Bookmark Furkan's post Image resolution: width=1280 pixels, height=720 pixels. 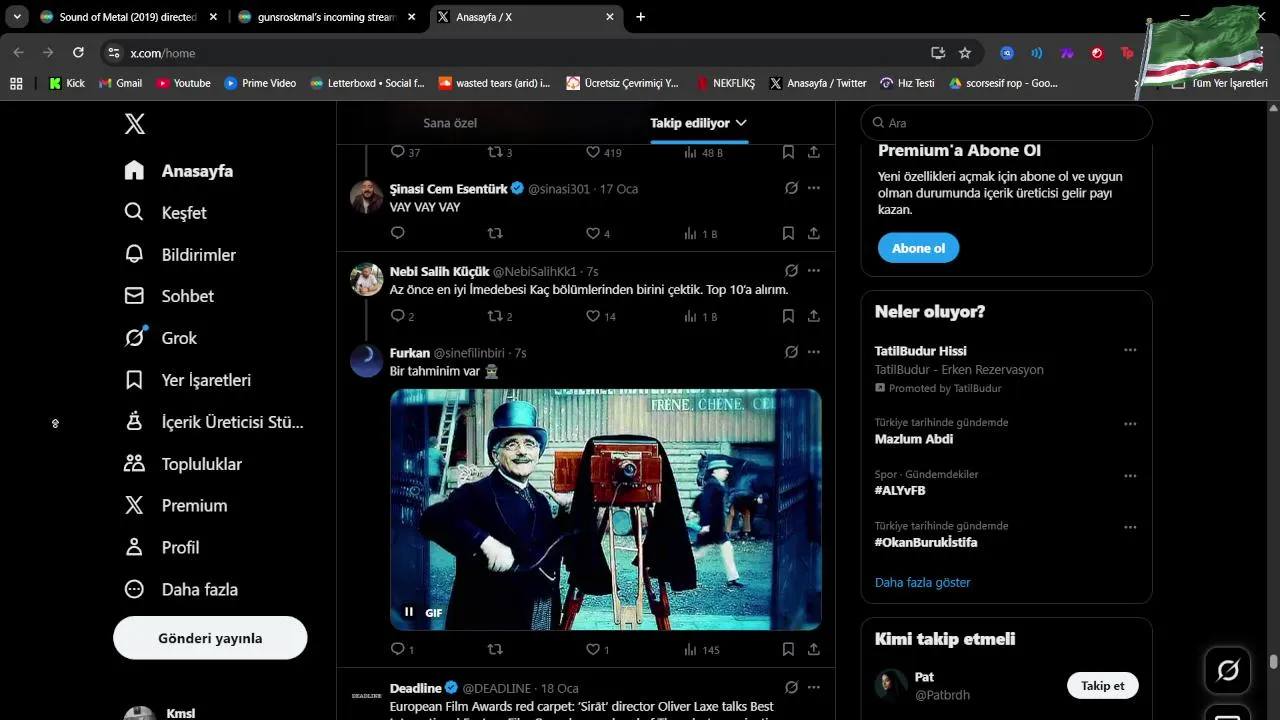[788, 649]
